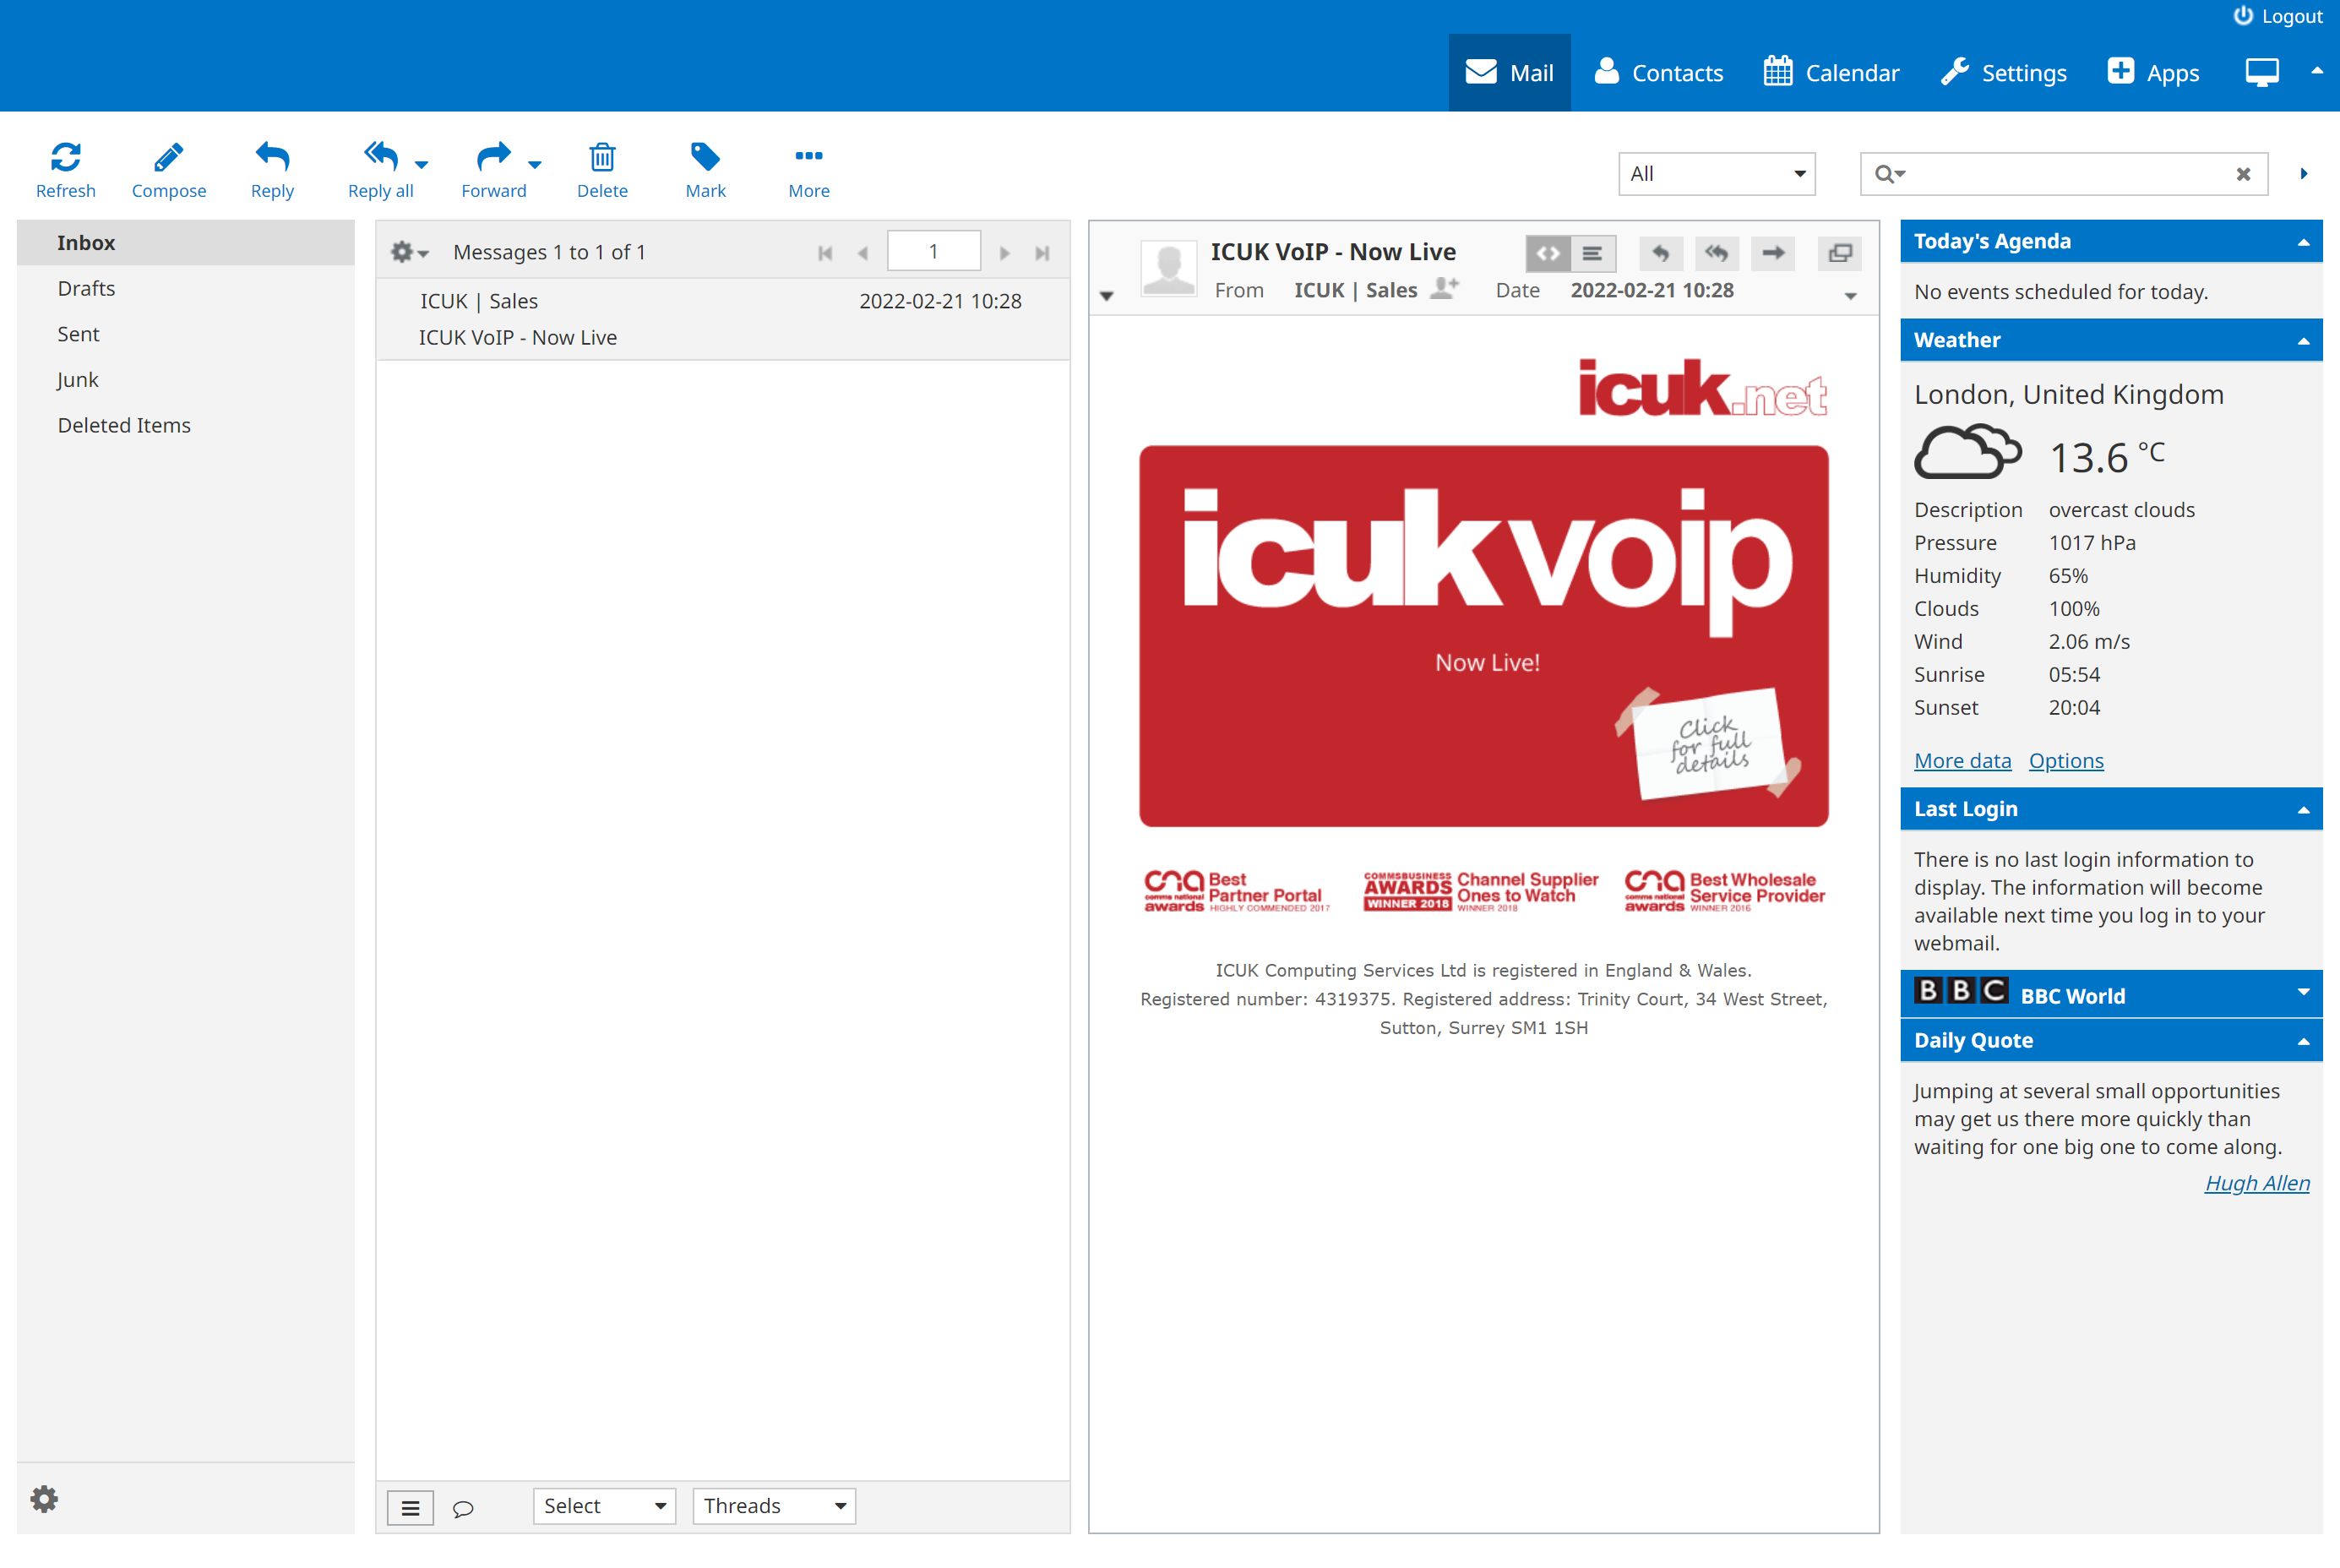The width and height of the screenshot is (2340, 1568).
Task: Click the preview pane reply icon
Action: [1661, 253]
